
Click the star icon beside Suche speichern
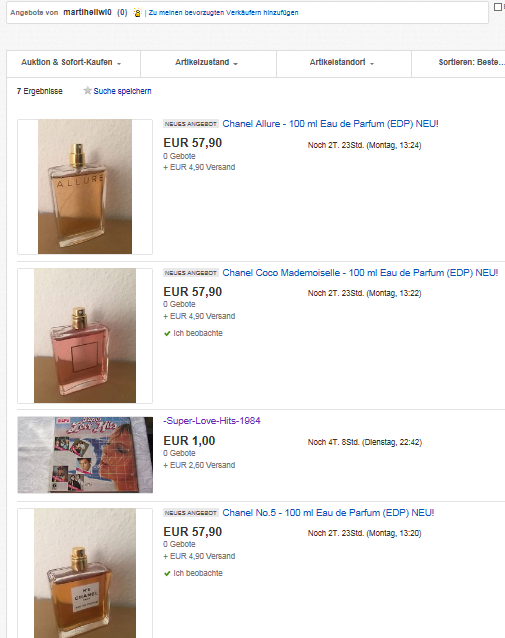point(87,90)
